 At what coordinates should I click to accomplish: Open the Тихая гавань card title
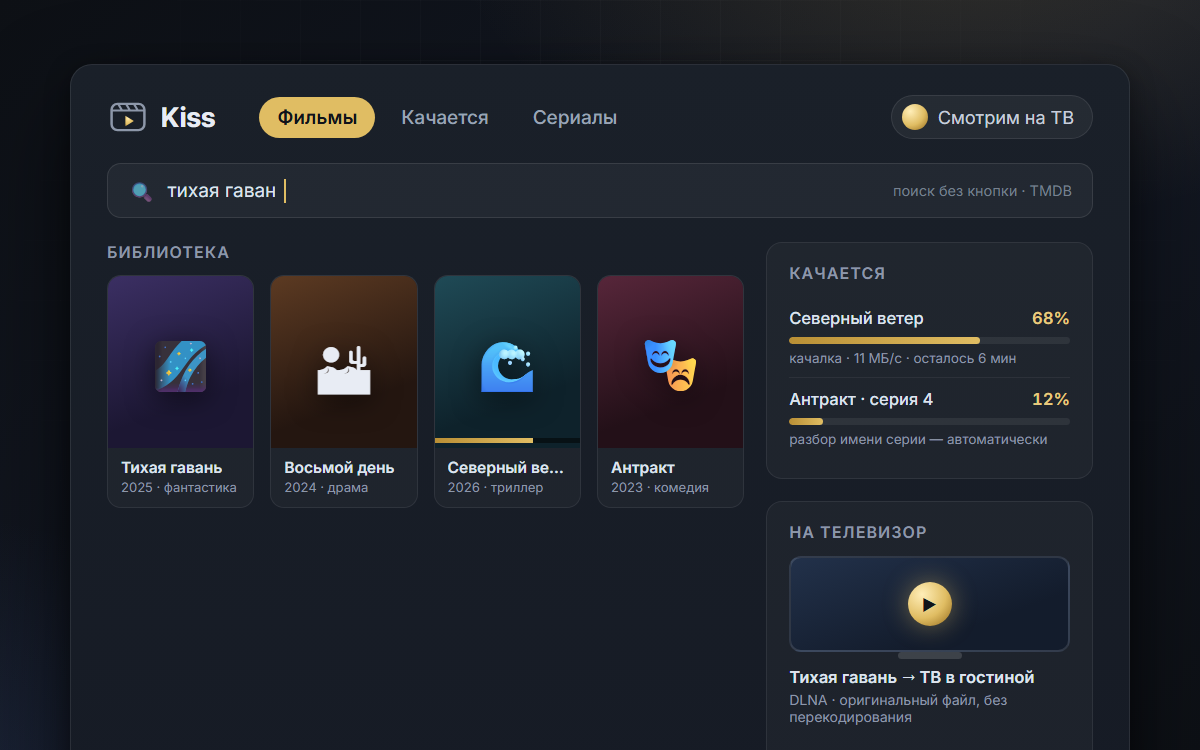point(172,467)
